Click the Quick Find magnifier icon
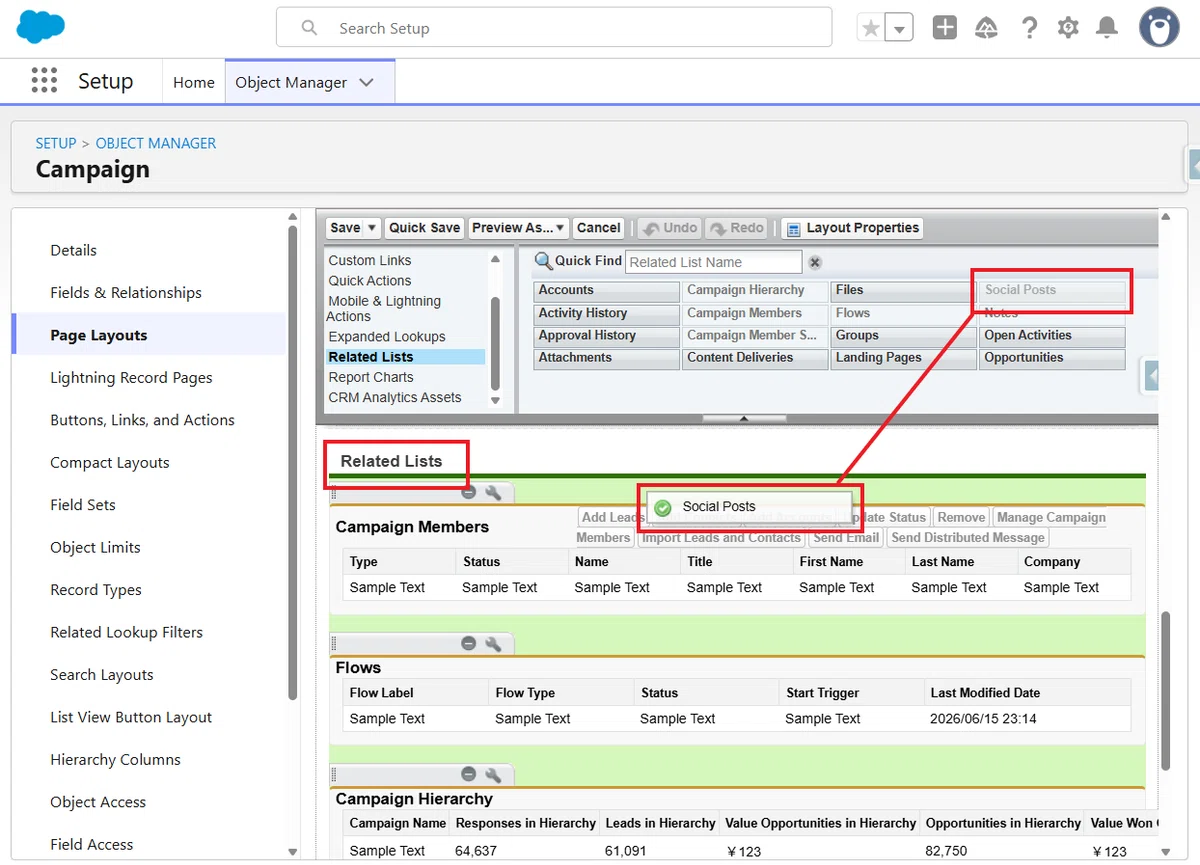This screenshot has height=865, width=1200. tap(543, 261)
